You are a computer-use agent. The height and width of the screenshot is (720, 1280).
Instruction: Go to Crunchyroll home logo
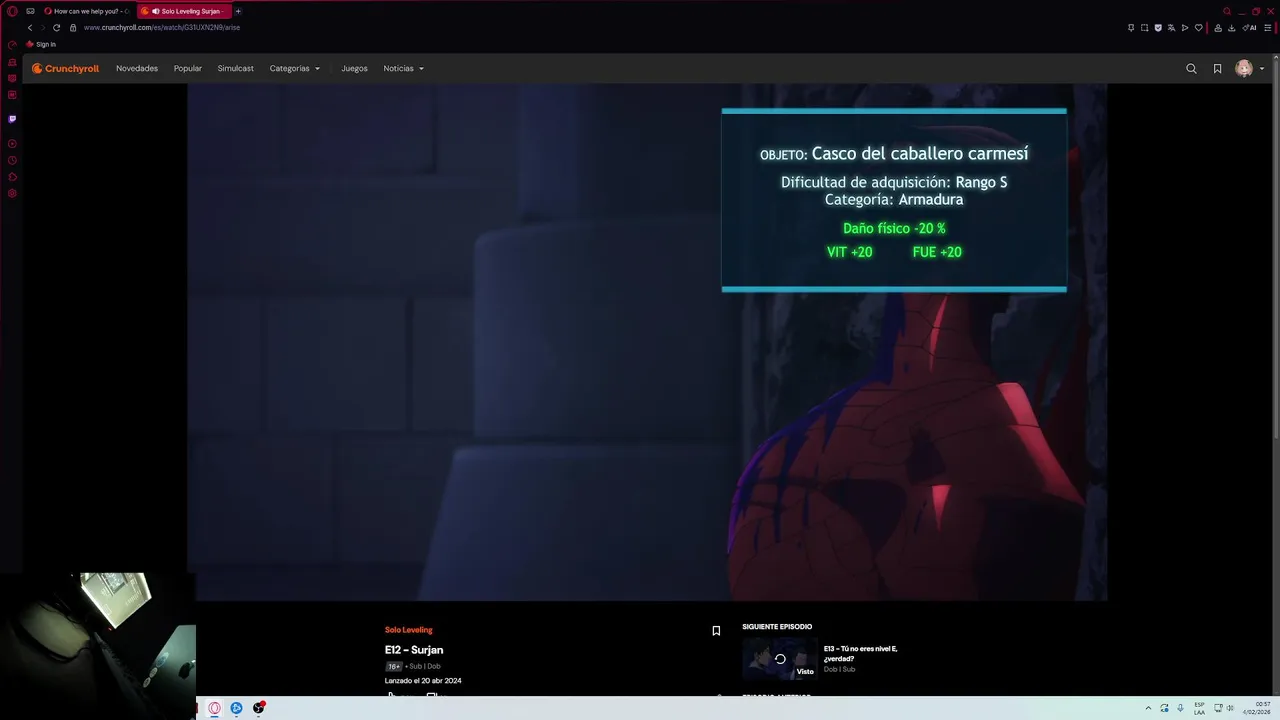(66, 69)
